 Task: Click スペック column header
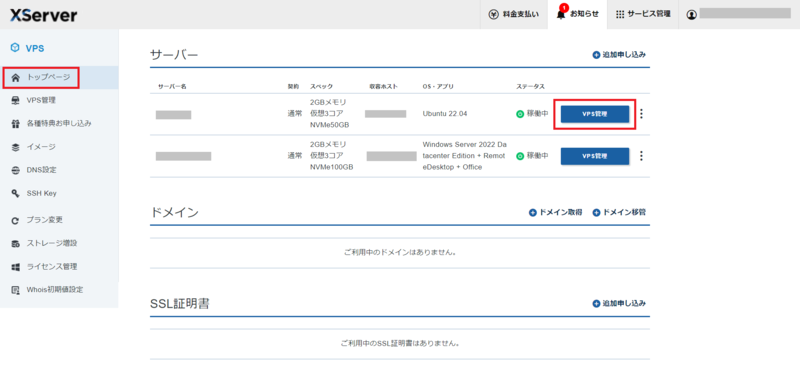point(321,86)
